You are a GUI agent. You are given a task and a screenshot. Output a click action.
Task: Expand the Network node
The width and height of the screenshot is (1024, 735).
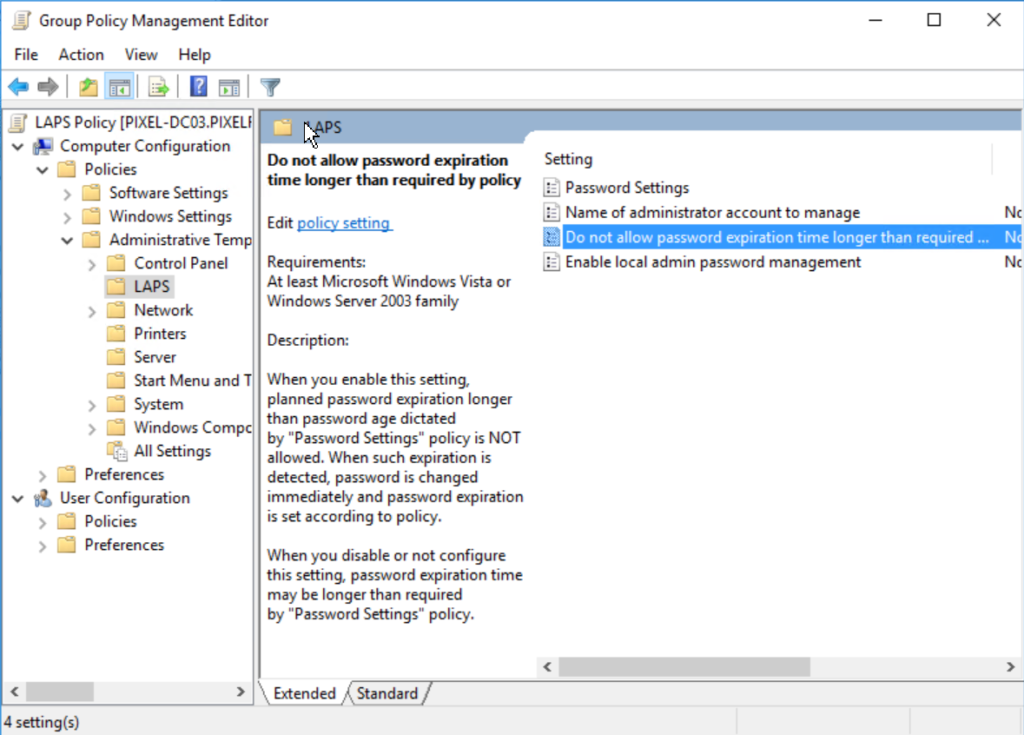coord(92,312)
